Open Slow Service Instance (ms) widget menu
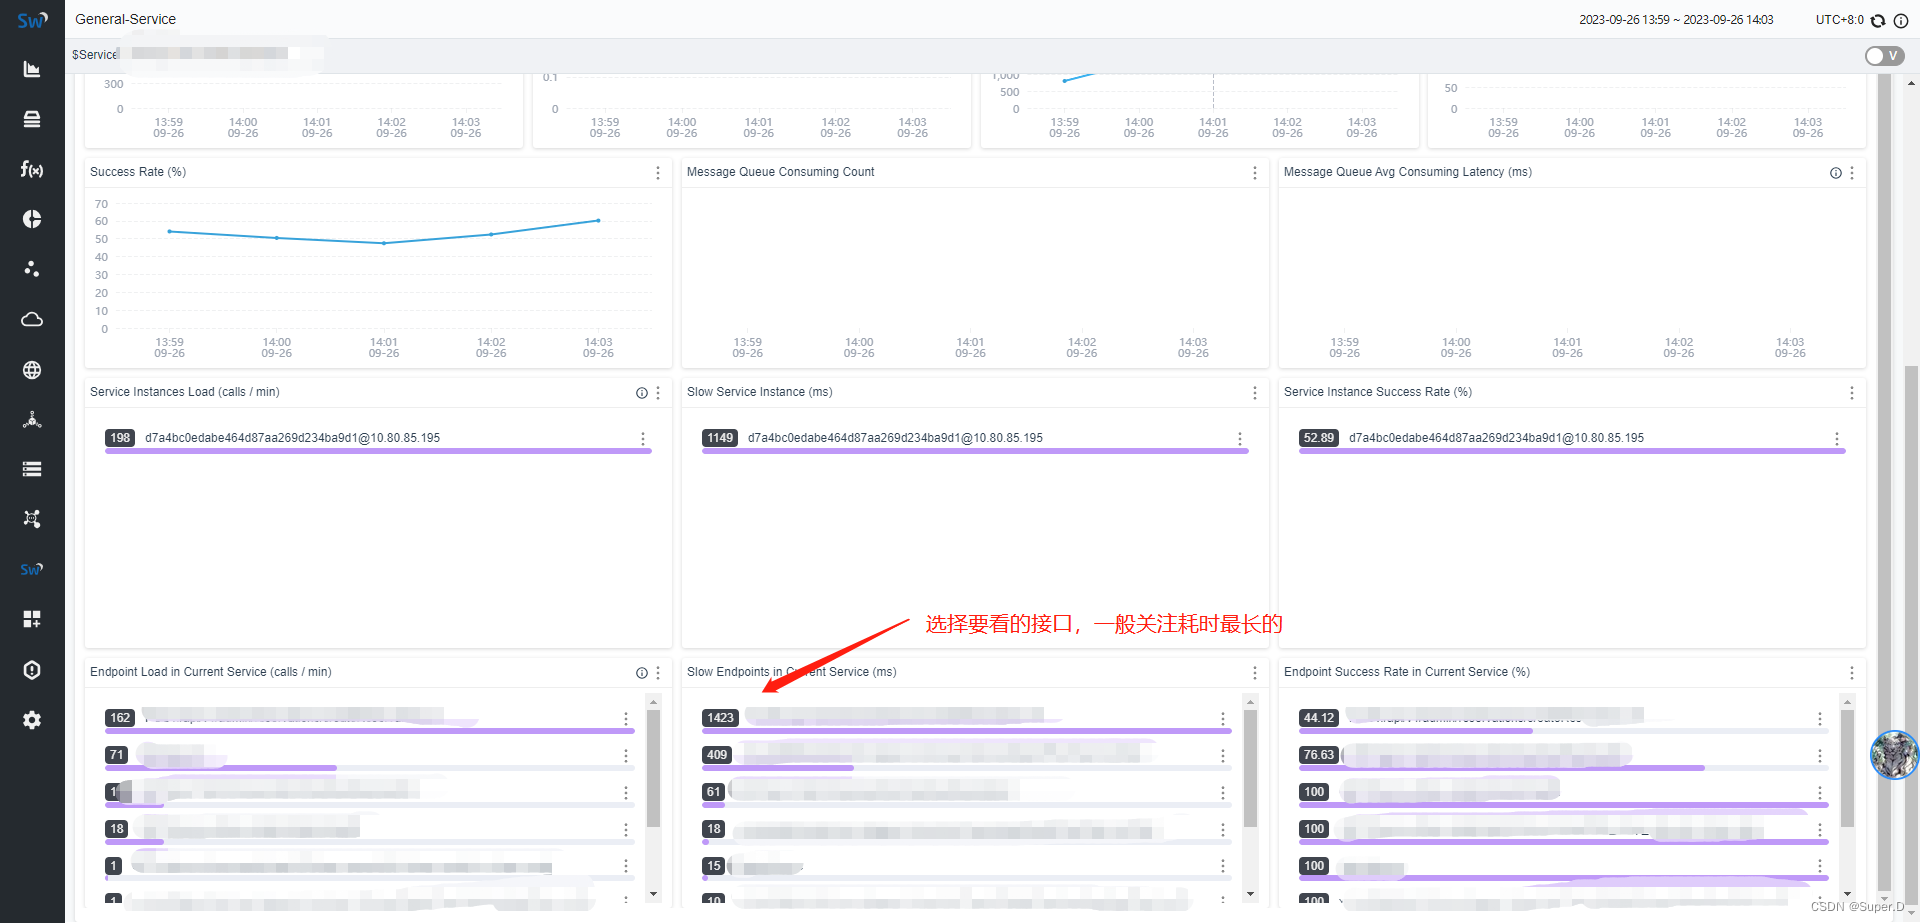Viewport: 1920px width, 923px height. point(1255,393)
